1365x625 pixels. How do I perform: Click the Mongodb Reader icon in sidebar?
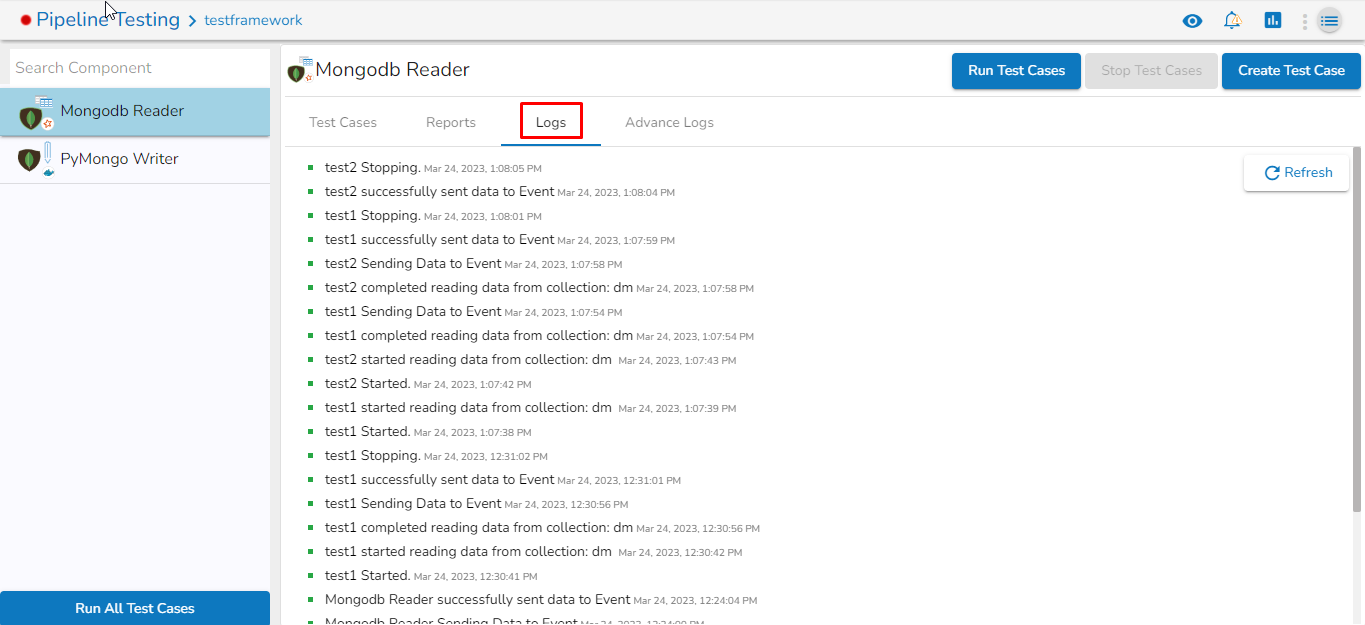(x=35, y=113)
